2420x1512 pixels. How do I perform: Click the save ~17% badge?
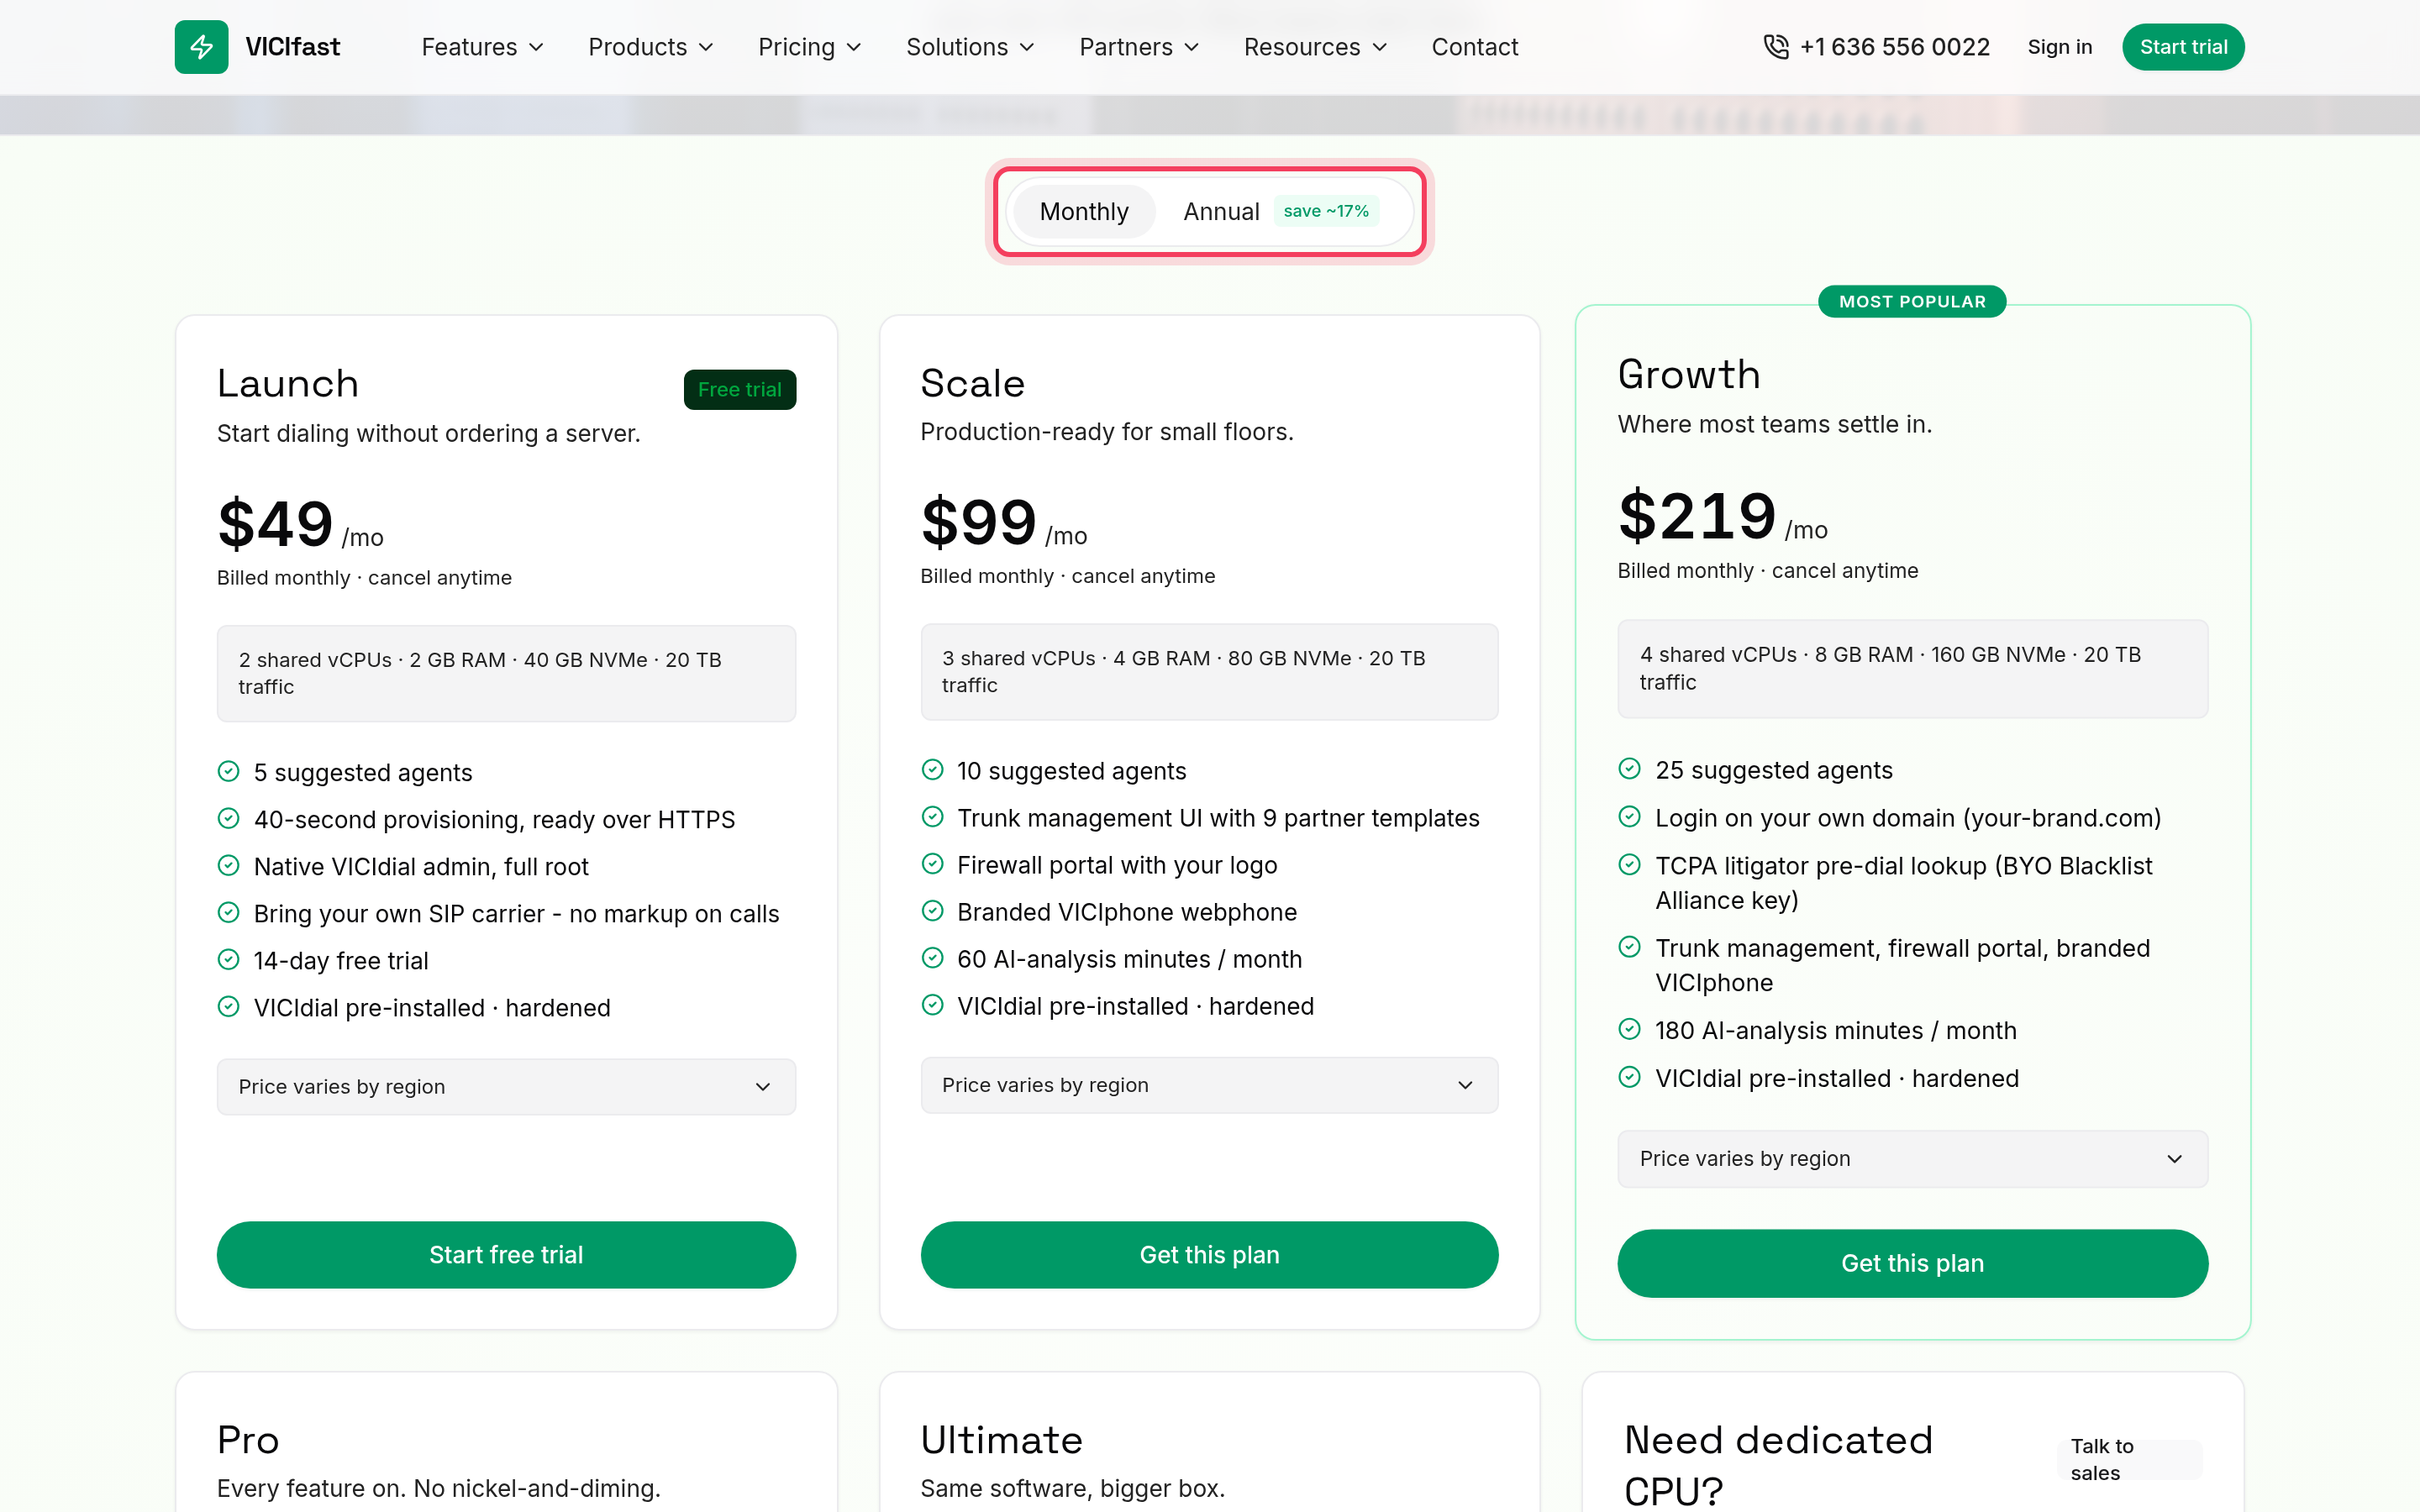1326,211
